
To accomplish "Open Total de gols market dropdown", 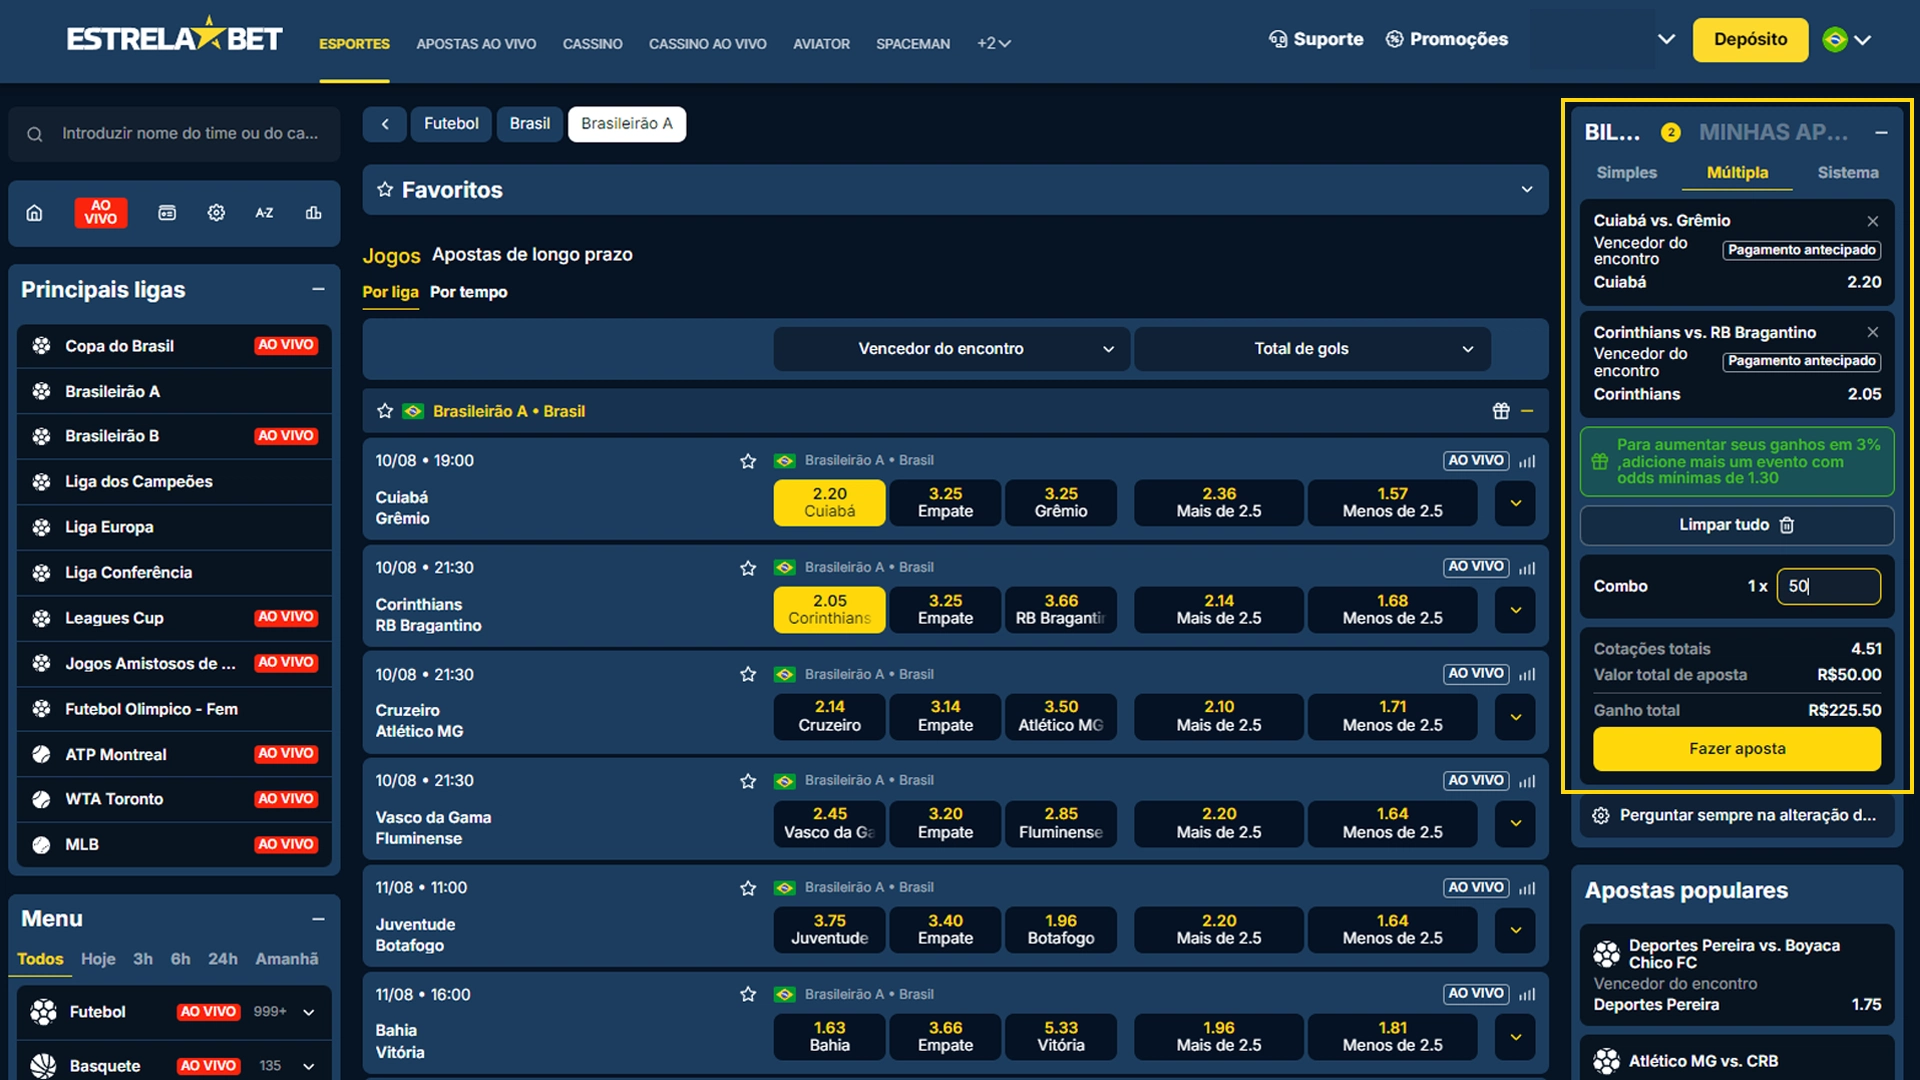I will coord(1312,349).
